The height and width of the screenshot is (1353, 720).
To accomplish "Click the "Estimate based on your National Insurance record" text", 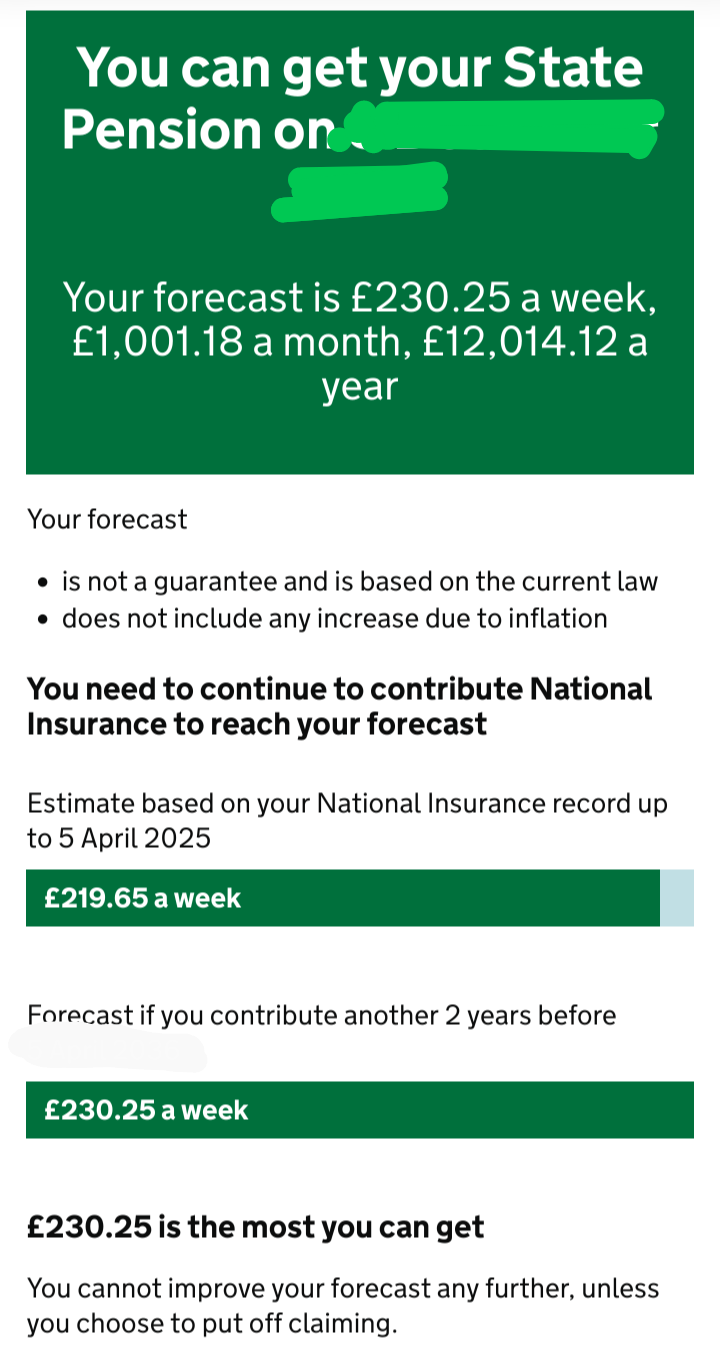I will click(346, 803).
